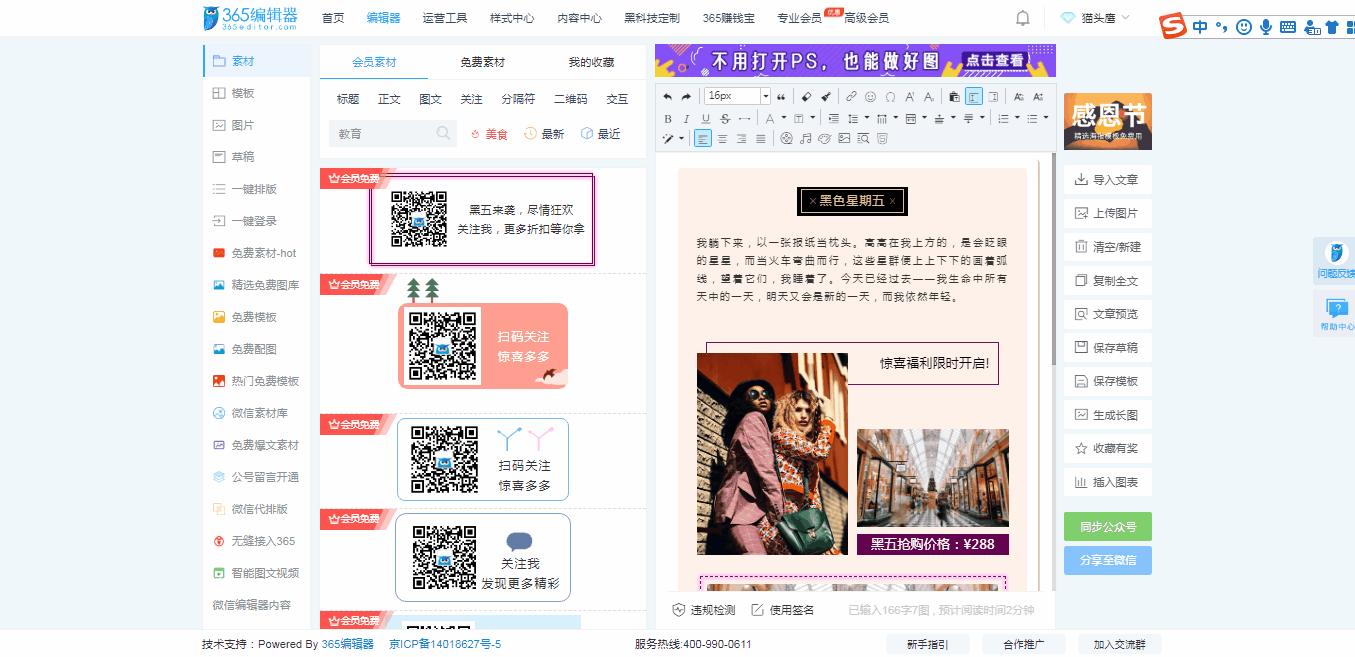Toggle underline formatting
This screenshot has width=1355, height=657.
tap(706, 119)
